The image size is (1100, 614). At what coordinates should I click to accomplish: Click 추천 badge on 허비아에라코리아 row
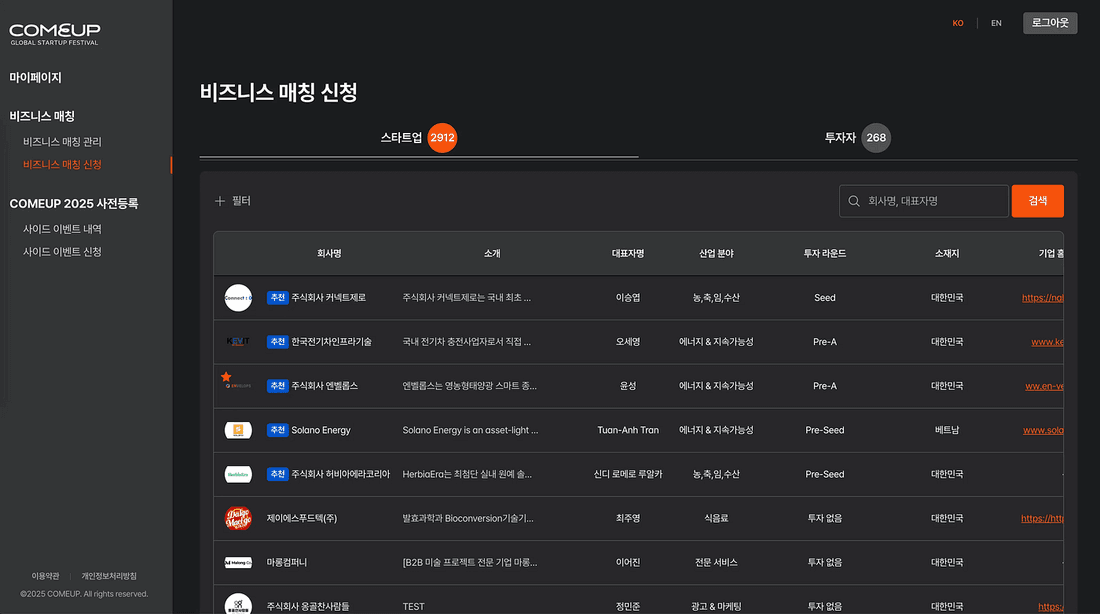tap(277, 474)
